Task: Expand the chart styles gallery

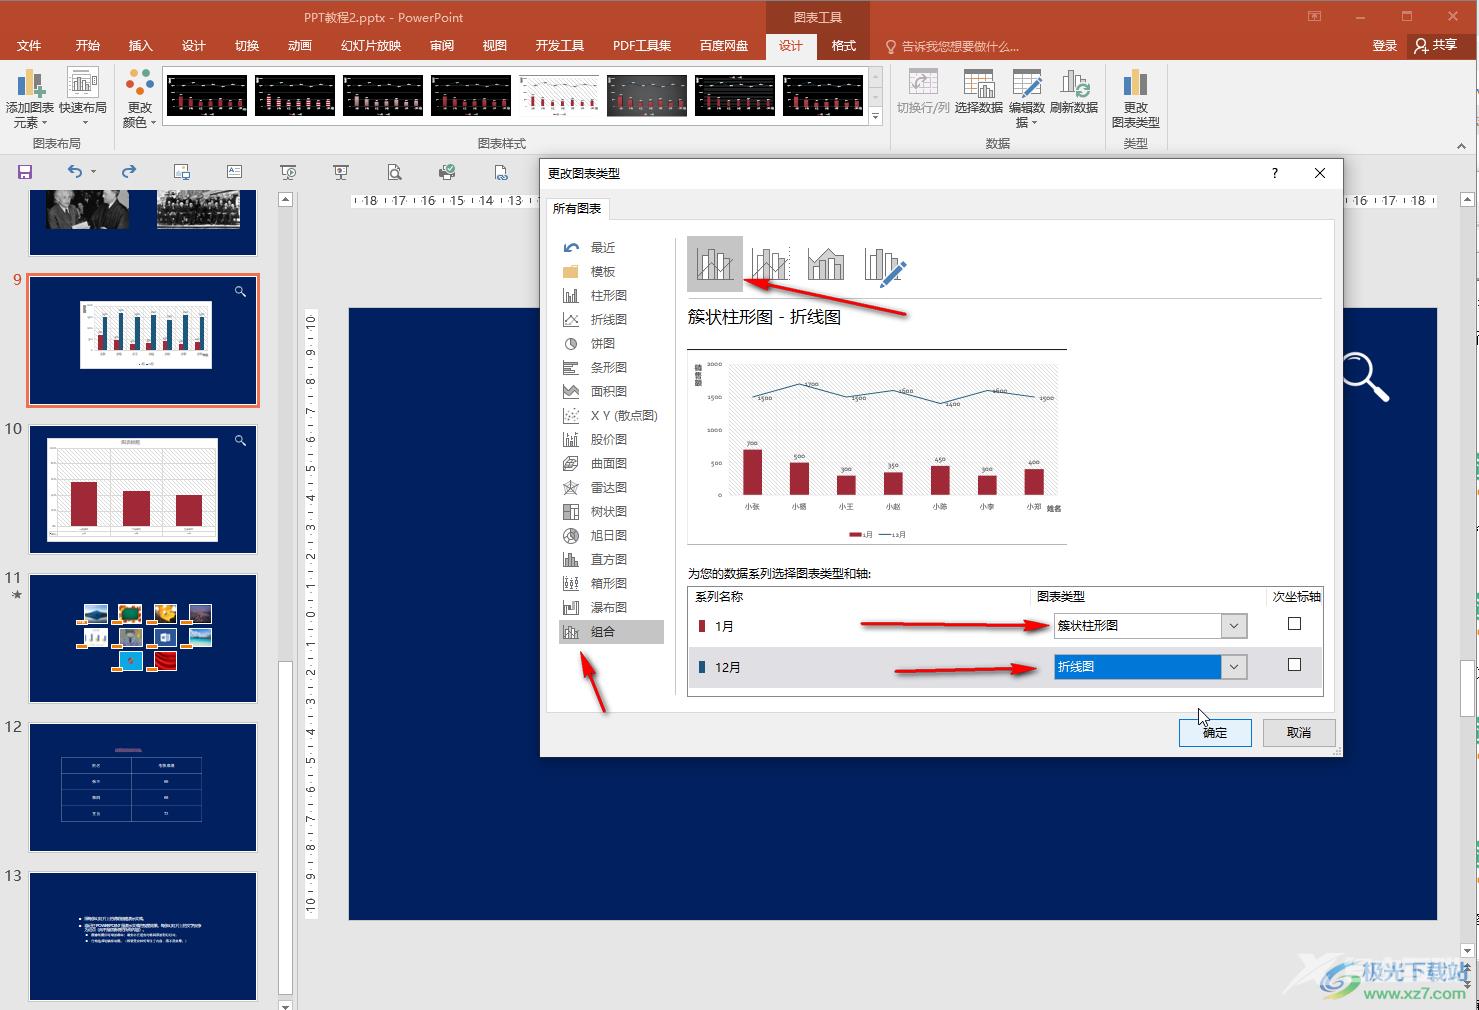Action: point(876,117)
